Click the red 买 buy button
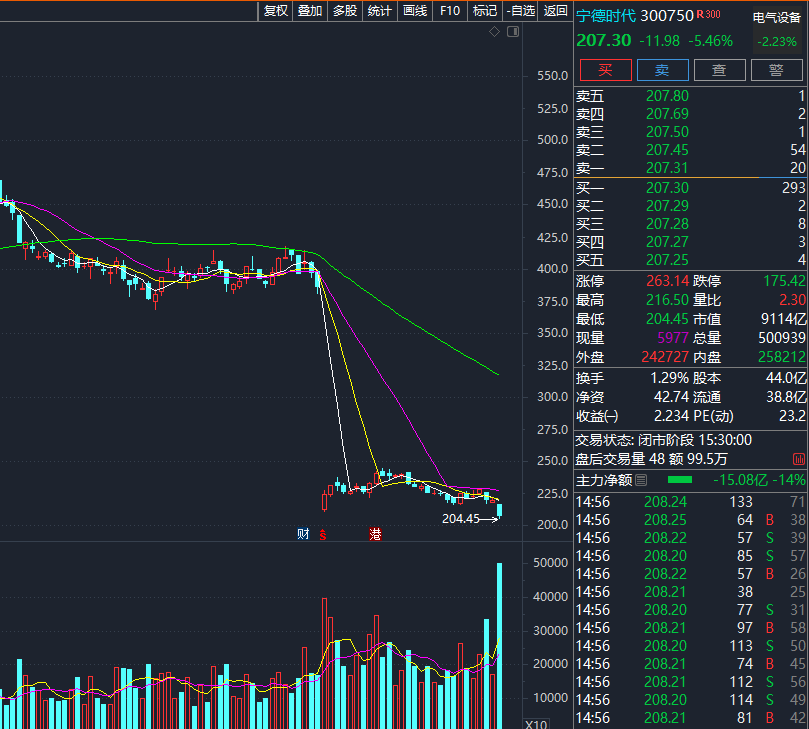Screen dimensions: 809x729 pos(606,70)
